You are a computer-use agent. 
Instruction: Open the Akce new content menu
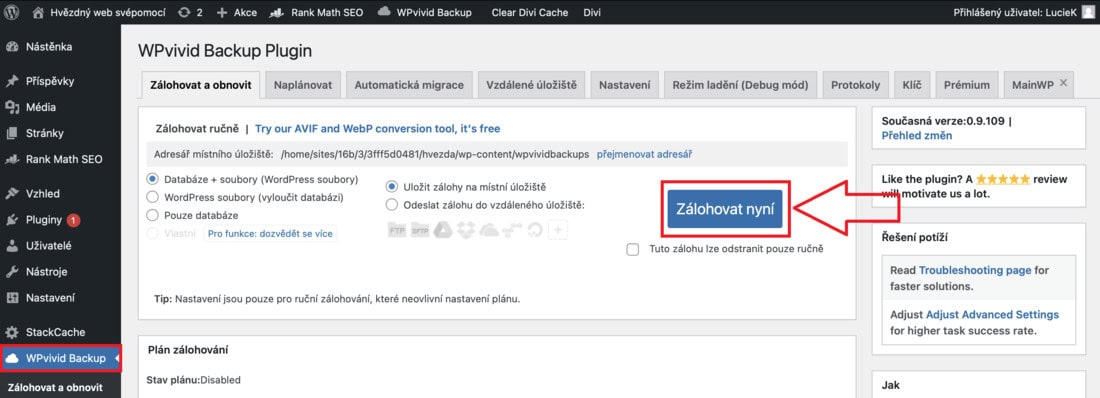pyautogui.click(x=236, y=13)
